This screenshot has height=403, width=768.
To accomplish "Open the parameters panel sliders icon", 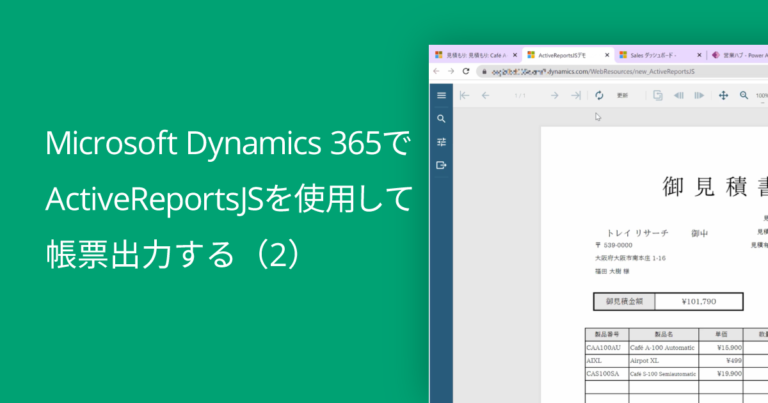I will 441,142.
